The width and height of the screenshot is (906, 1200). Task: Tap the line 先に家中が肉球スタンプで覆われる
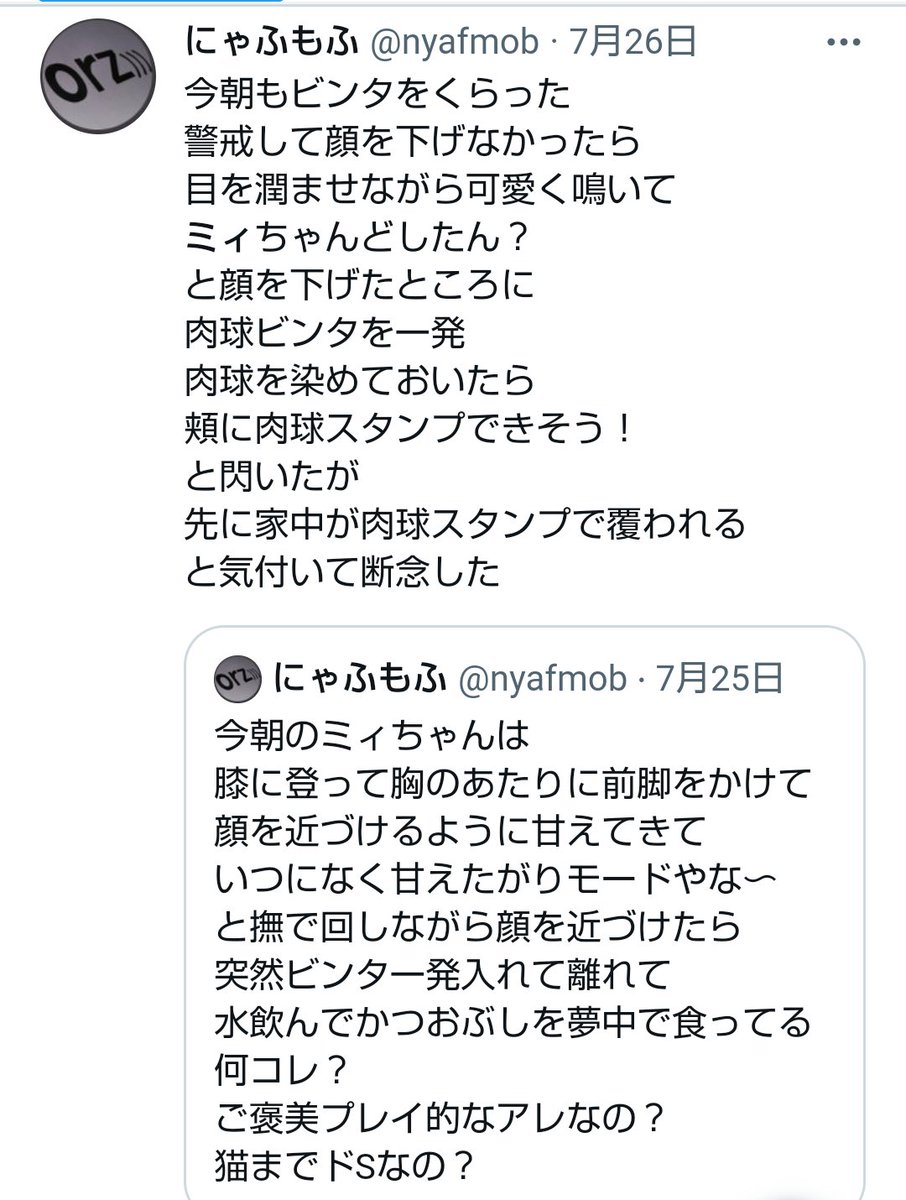click(x=466, y=525)
